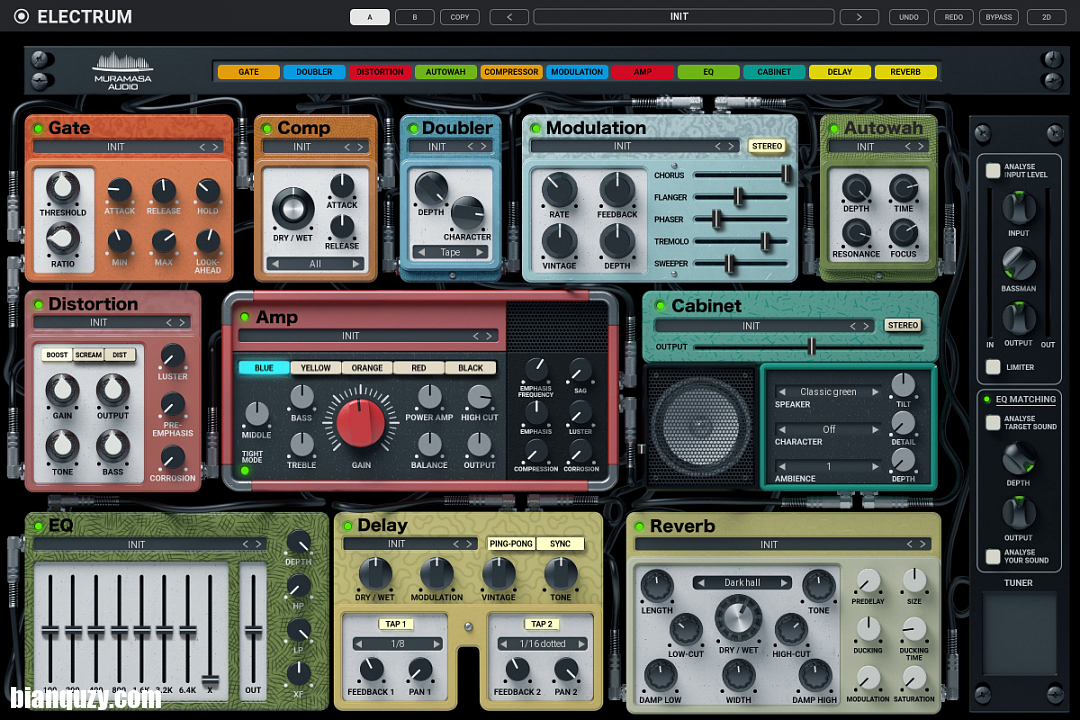Jump to GATE in the module bar

249,72
